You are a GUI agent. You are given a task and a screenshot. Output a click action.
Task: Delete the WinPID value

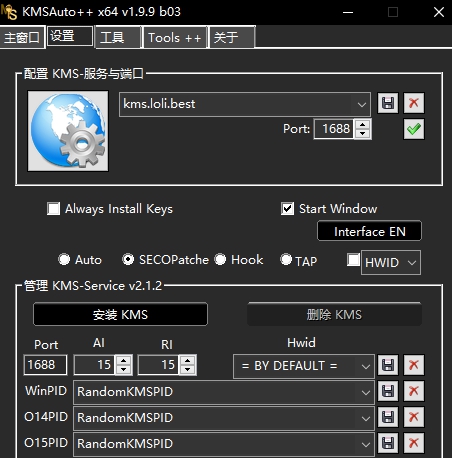[x=414, y=391]
